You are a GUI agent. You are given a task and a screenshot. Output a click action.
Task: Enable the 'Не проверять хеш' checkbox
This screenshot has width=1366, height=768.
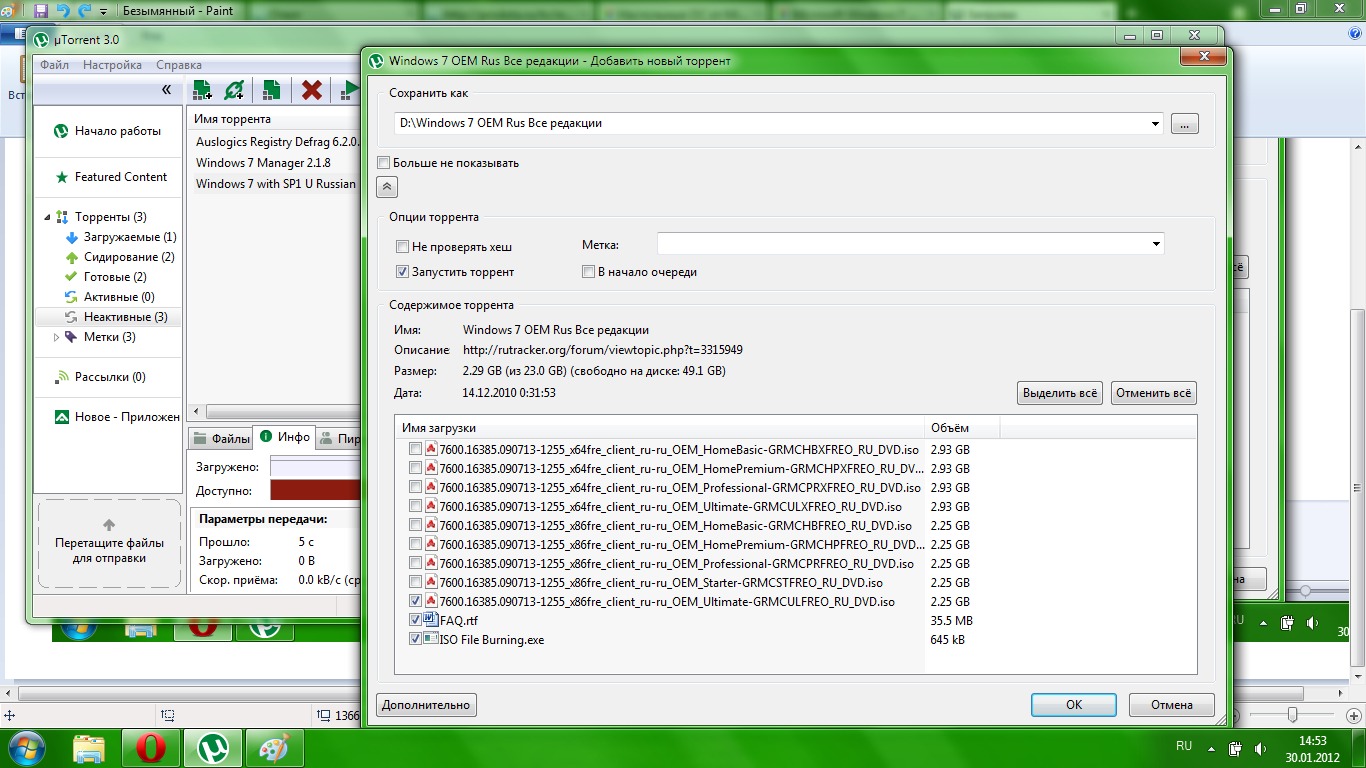click(x=403, y=247)
